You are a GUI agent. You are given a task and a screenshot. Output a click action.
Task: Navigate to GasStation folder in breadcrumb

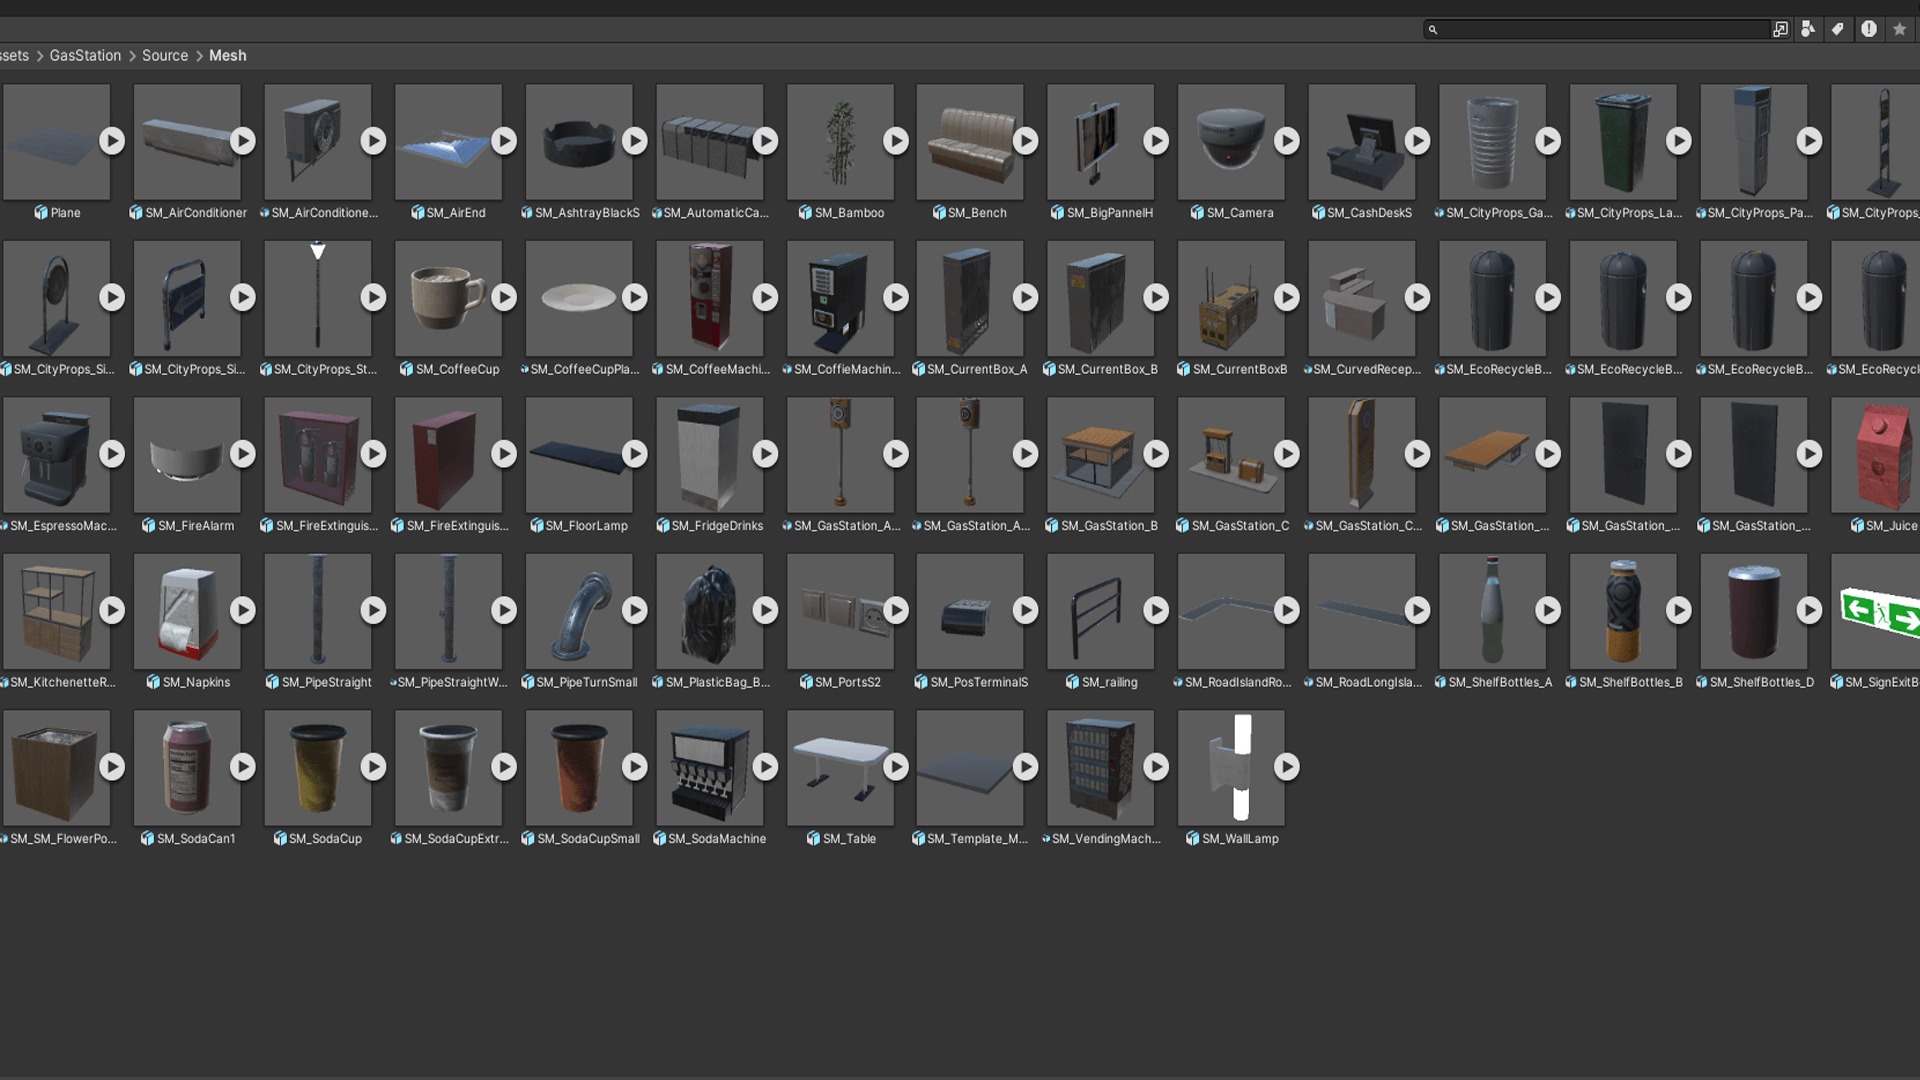point(85,56)
